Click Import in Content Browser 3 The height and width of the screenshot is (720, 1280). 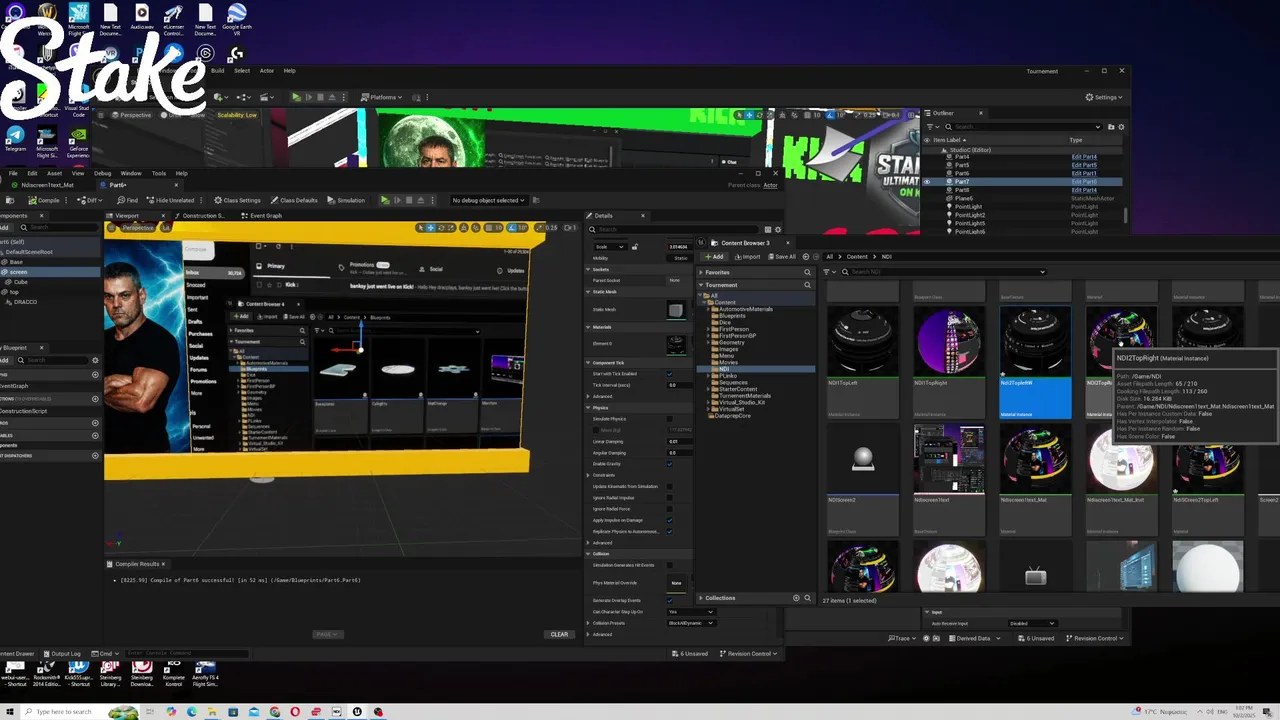point(747,257)
